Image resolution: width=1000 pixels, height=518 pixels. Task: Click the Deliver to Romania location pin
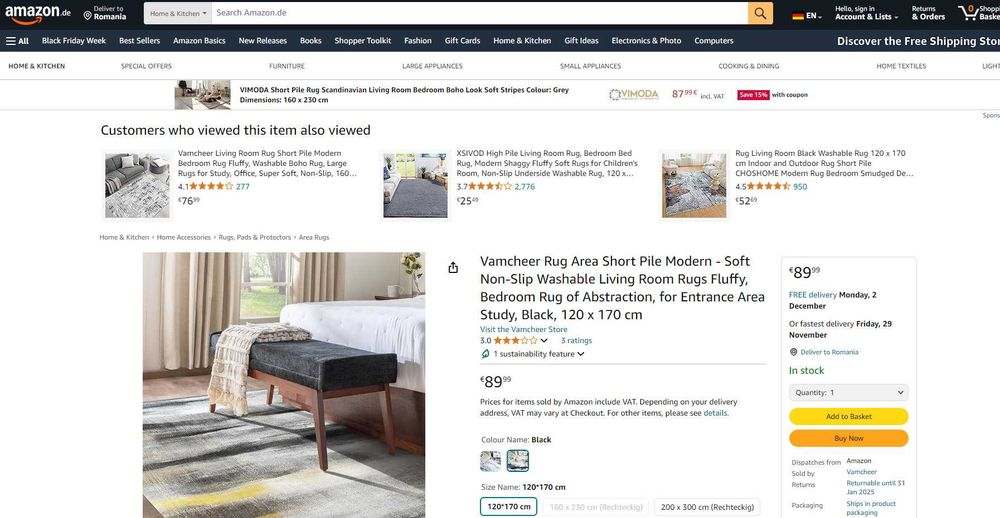pyautogui.click(x=87, y=15)
